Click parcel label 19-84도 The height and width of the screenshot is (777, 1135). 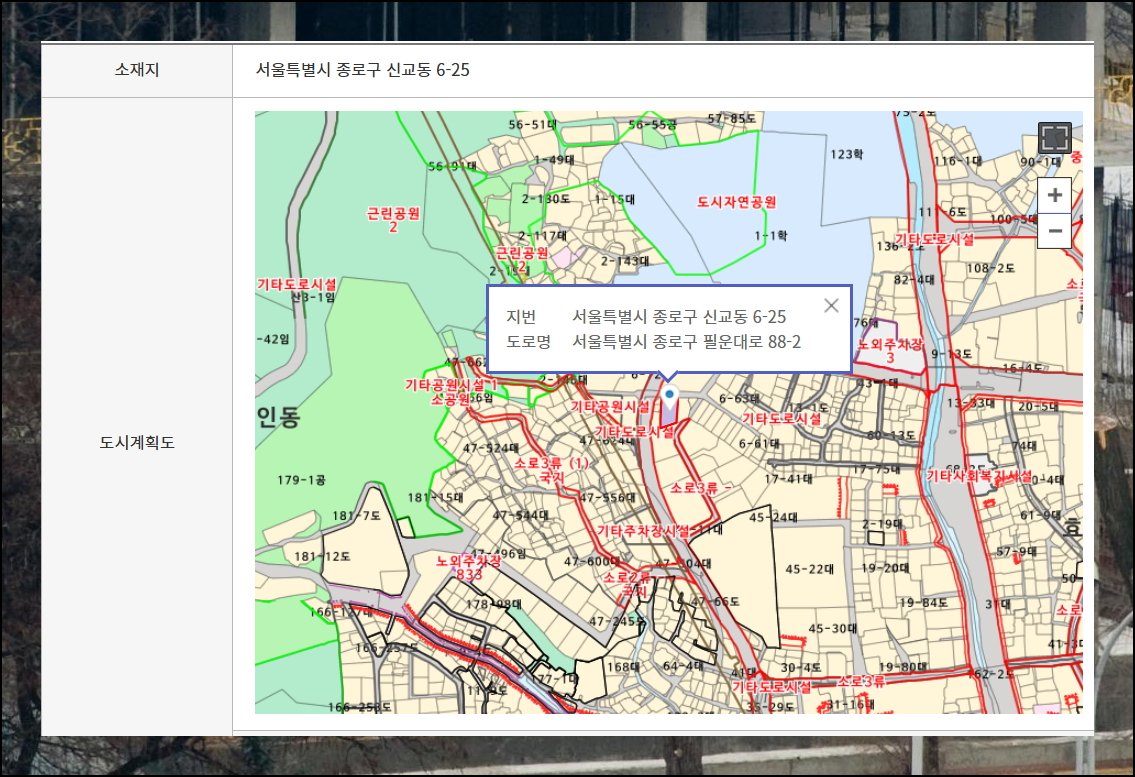924,602
